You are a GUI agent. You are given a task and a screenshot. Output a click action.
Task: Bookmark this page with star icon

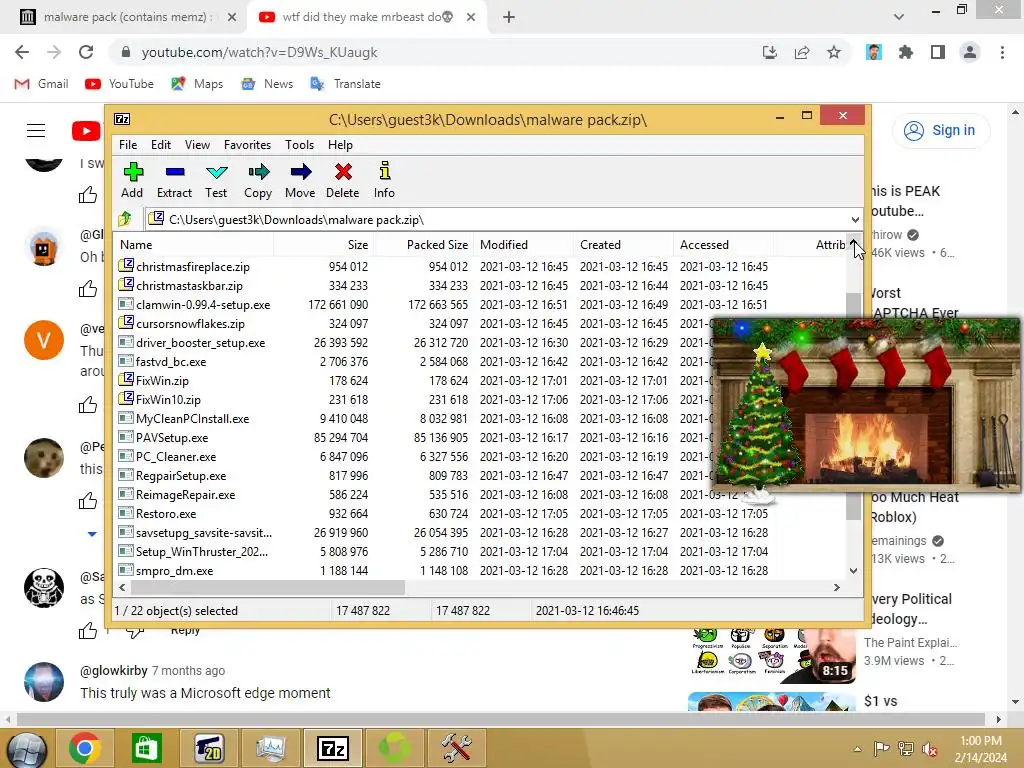pos(834,52)
